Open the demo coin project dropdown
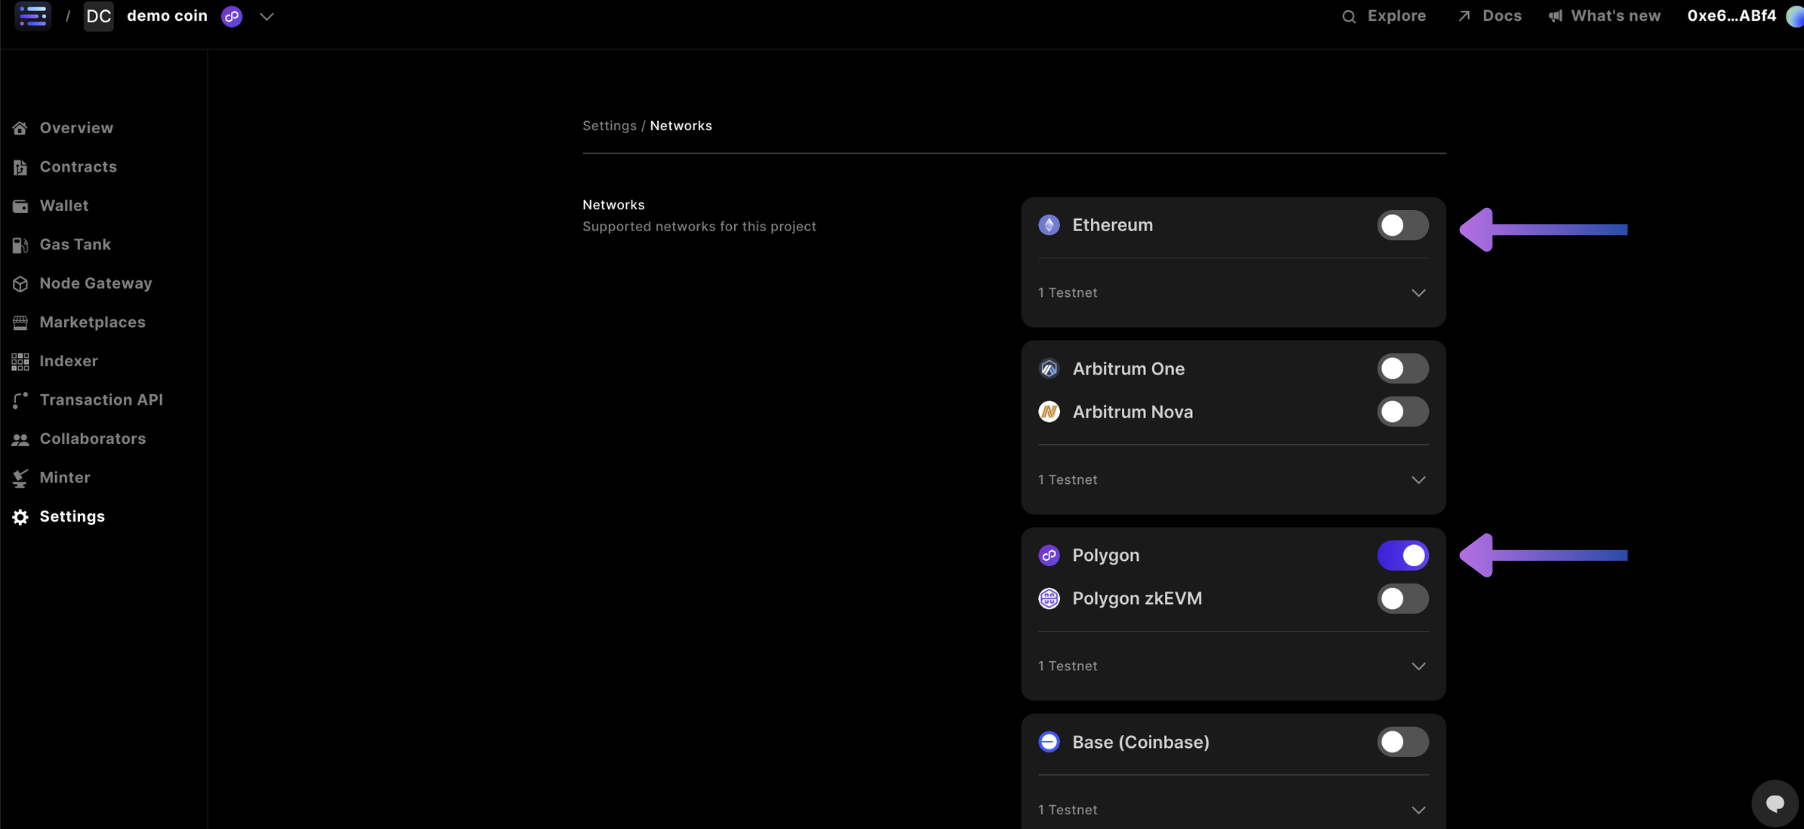1804x829 pixels. click(x=267, y=17)
